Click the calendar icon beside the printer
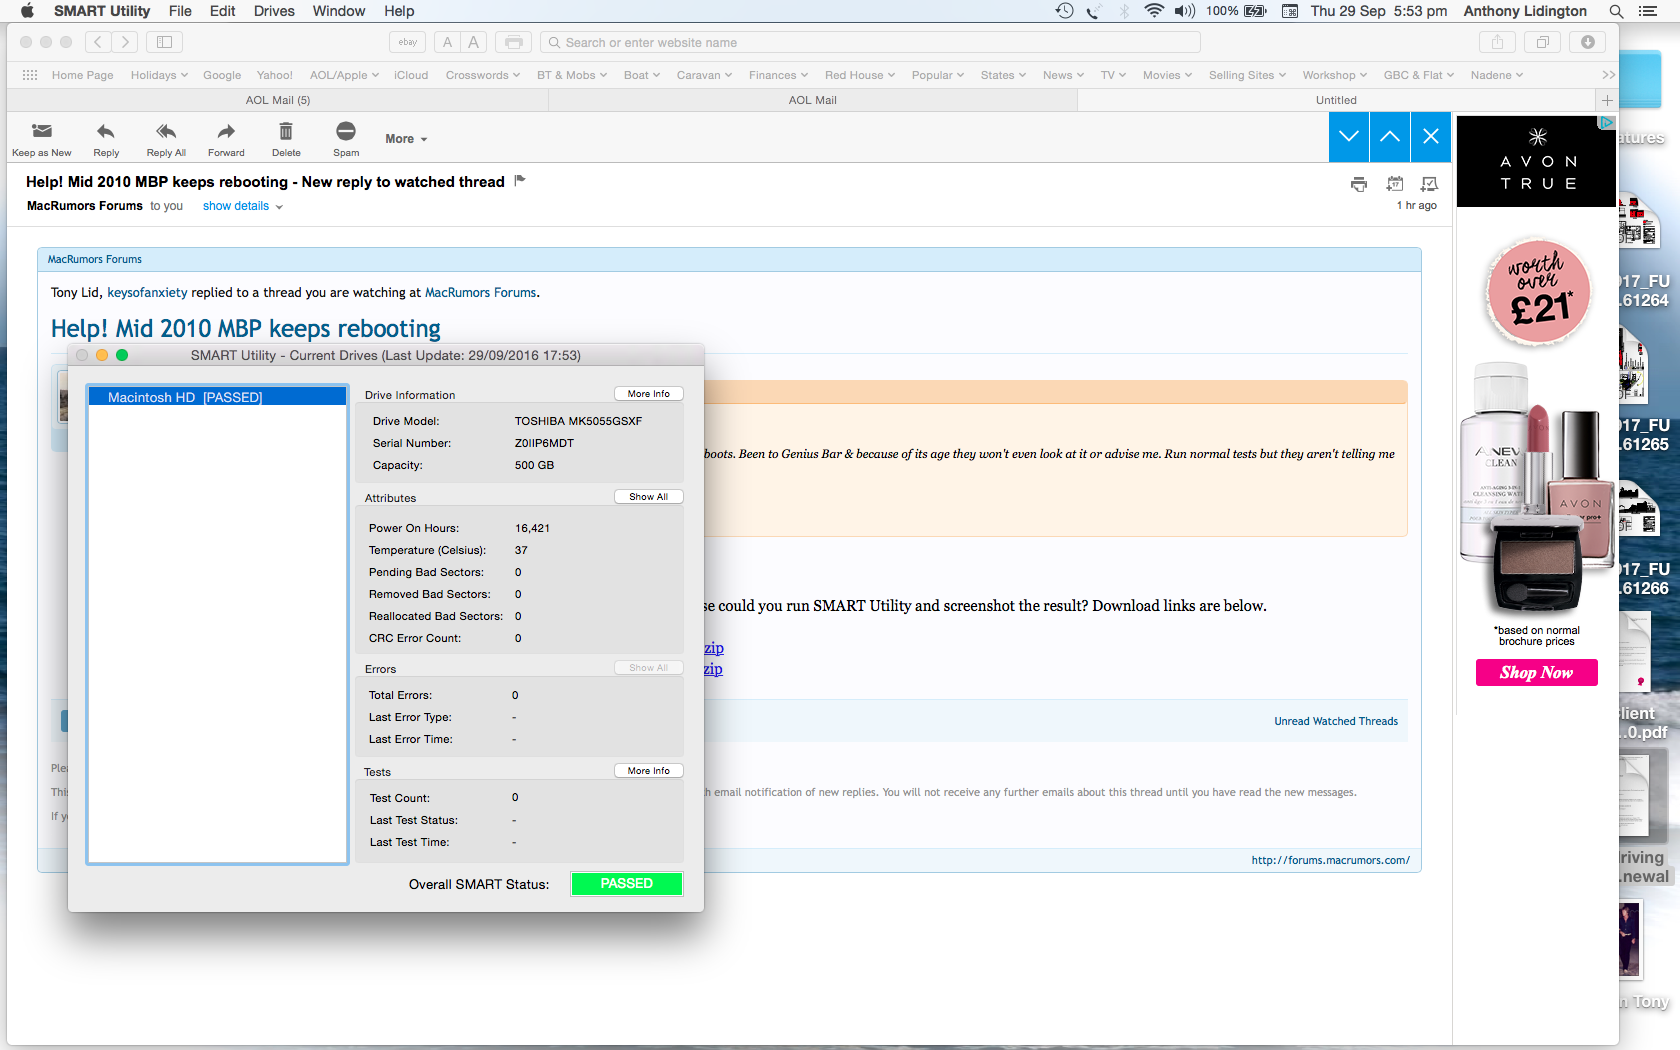Screen dimensions: 1680x1050 pos(1395,184)
